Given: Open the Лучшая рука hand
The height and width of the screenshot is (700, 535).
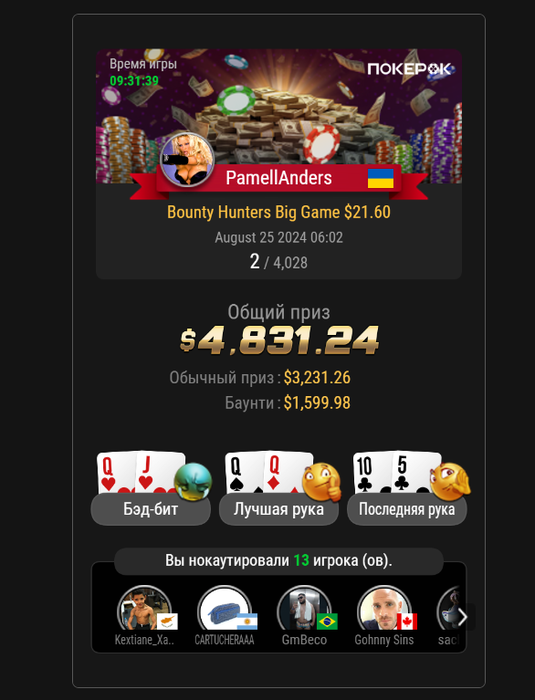Looking at the screenshot, I should click(279, 509).
